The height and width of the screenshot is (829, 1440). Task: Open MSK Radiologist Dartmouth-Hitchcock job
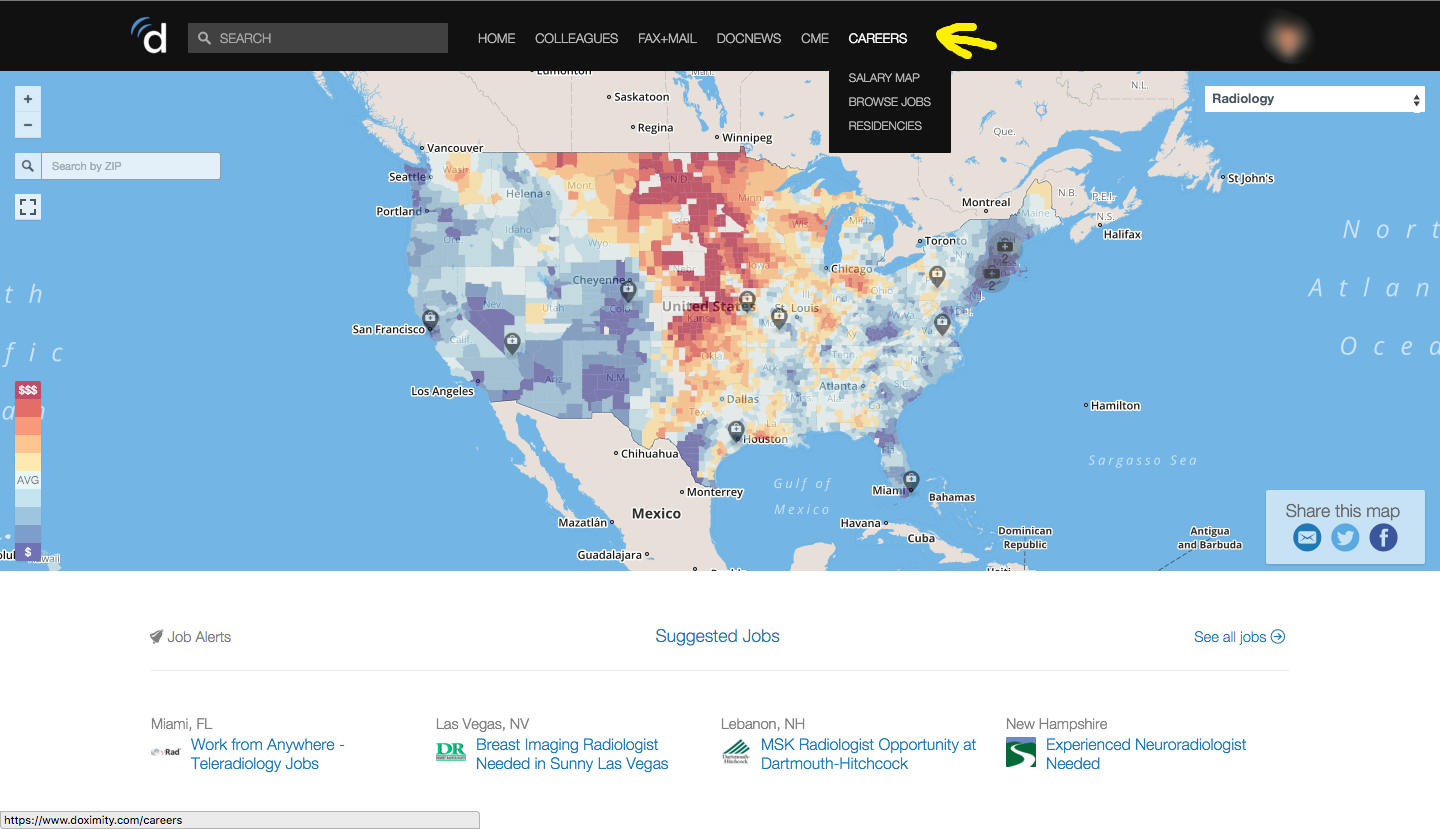coord(868,754)
